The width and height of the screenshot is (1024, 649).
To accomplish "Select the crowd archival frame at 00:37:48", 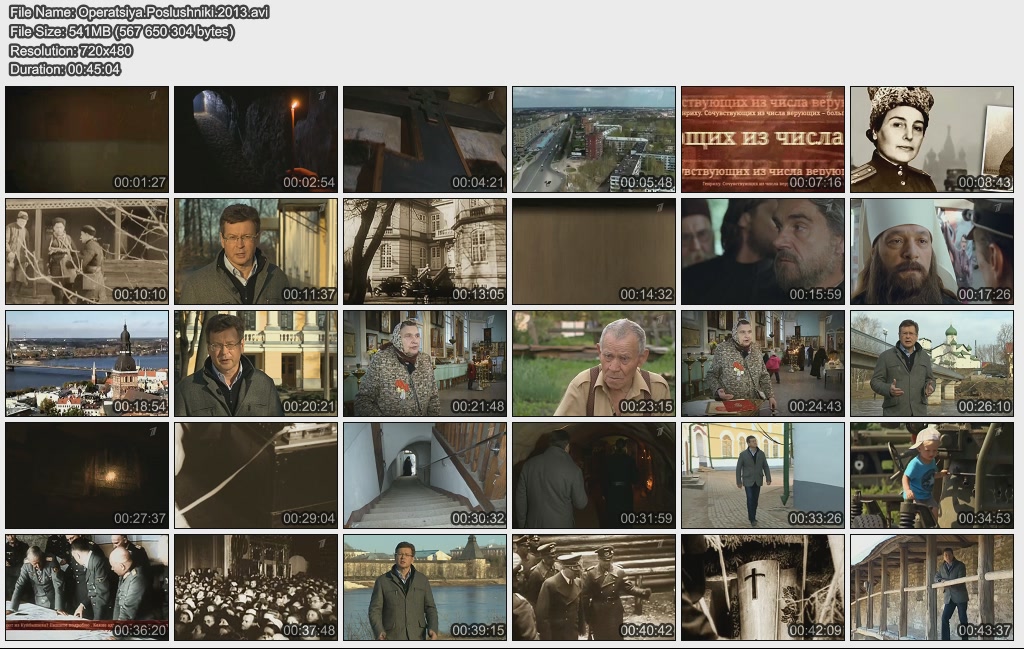I will click(256, 587).
